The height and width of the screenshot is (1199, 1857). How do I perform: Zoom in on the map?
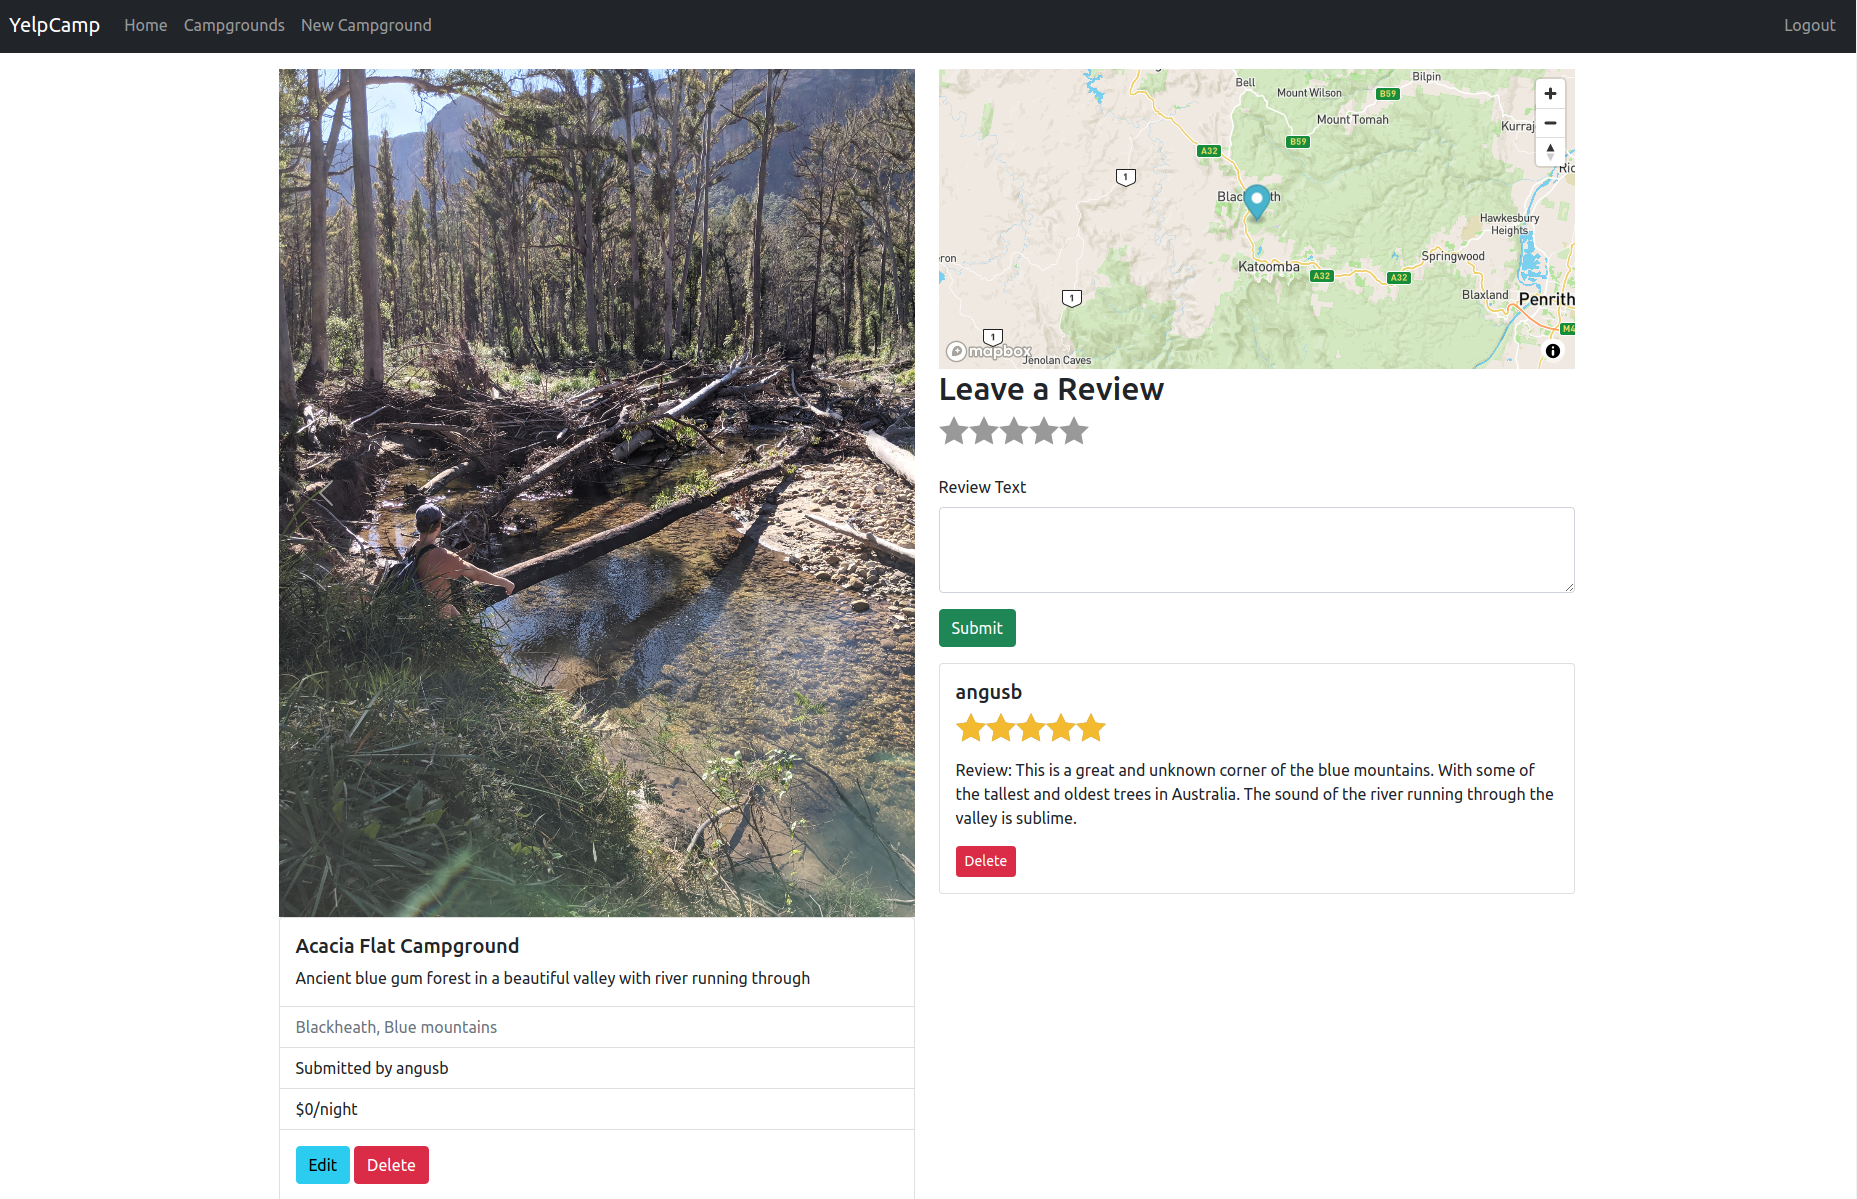(x=1550, y=94)
